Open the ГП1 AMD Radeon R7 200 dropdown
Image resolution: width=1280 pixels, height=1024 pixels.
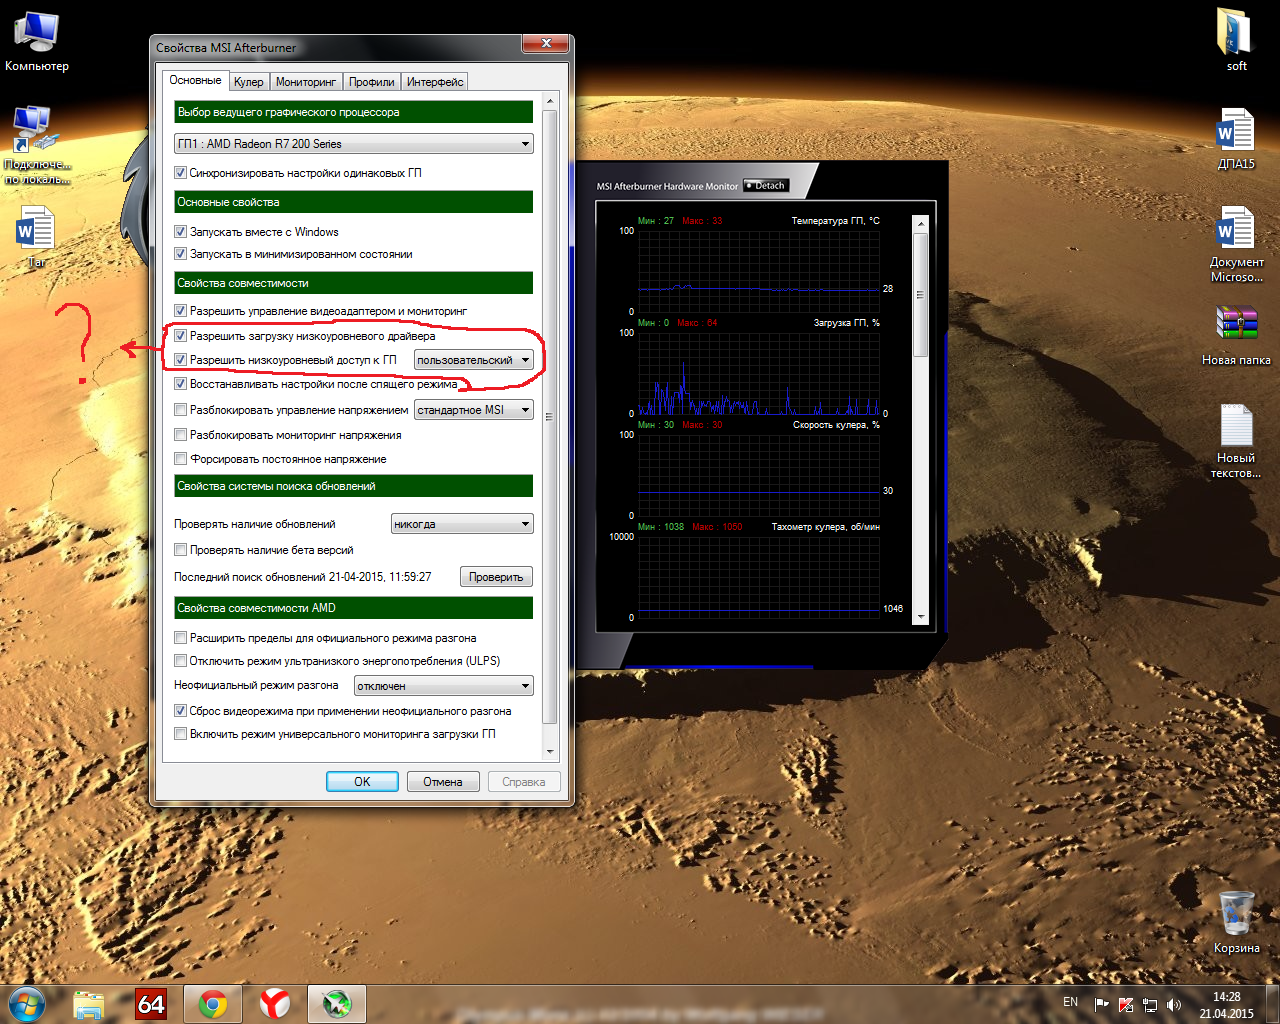[354, 144]
